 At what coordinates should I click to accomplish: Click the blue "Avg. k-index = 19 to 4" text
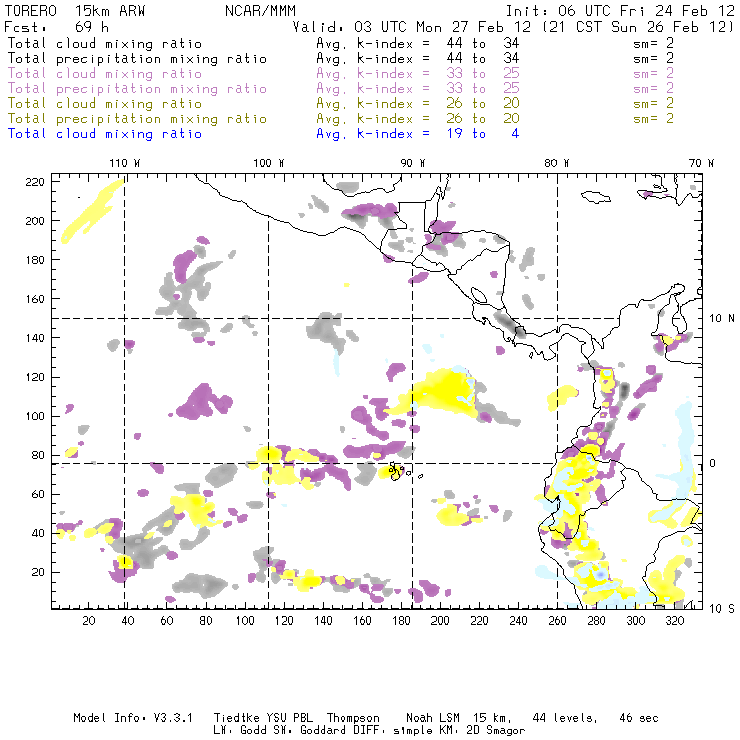click(418, 134)
